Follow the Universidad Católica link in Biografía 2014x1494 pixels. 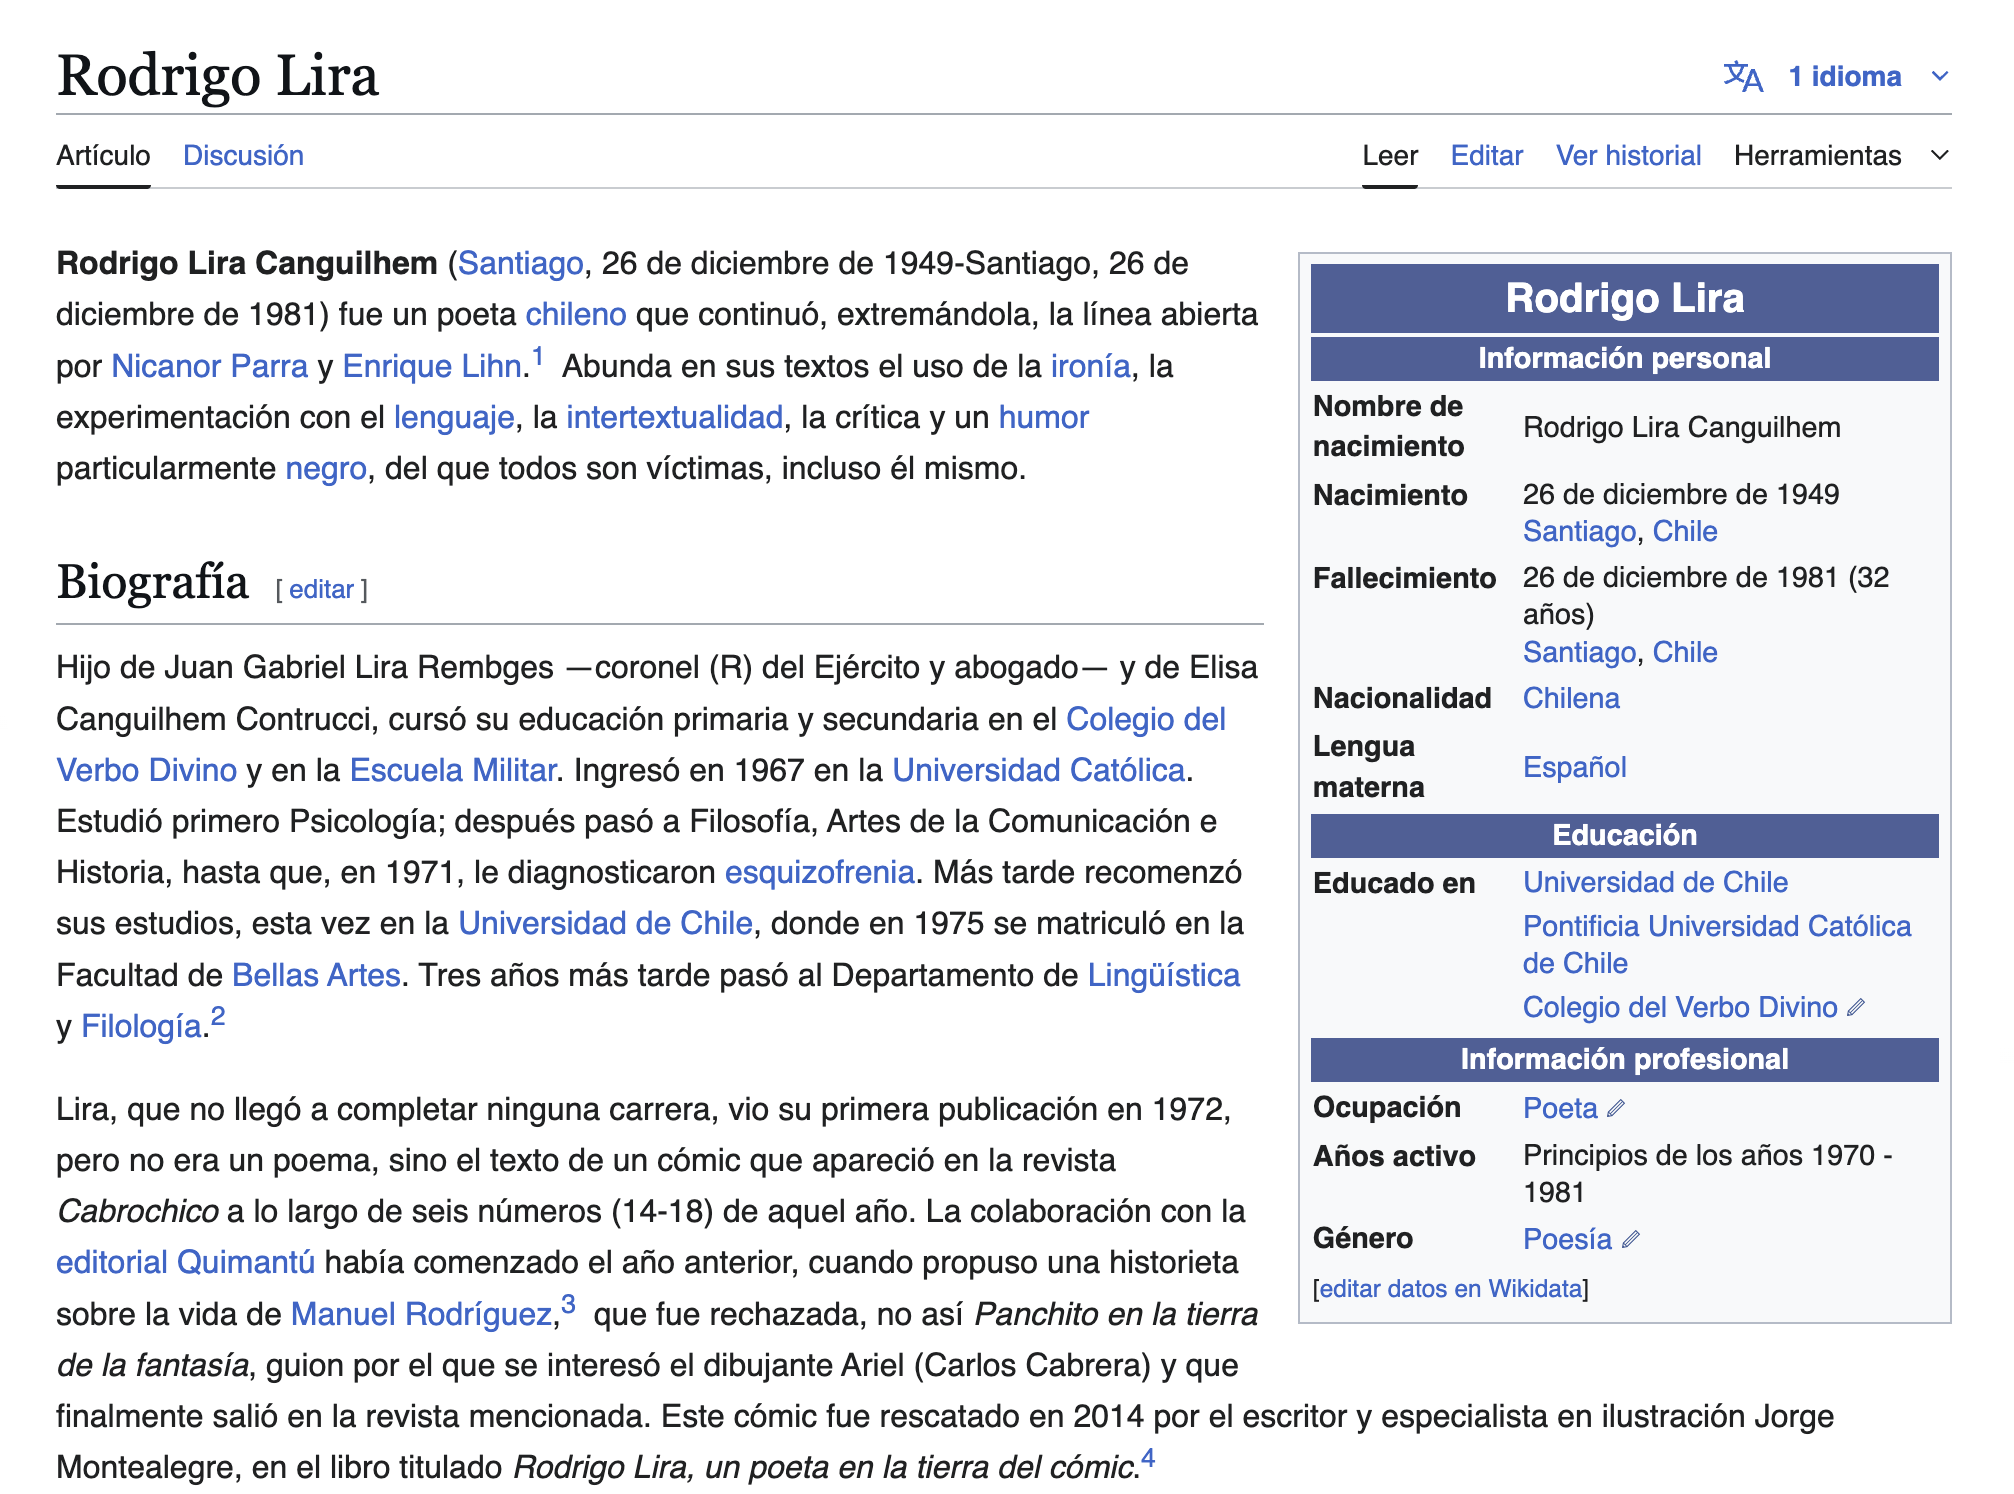[1038, 771]
